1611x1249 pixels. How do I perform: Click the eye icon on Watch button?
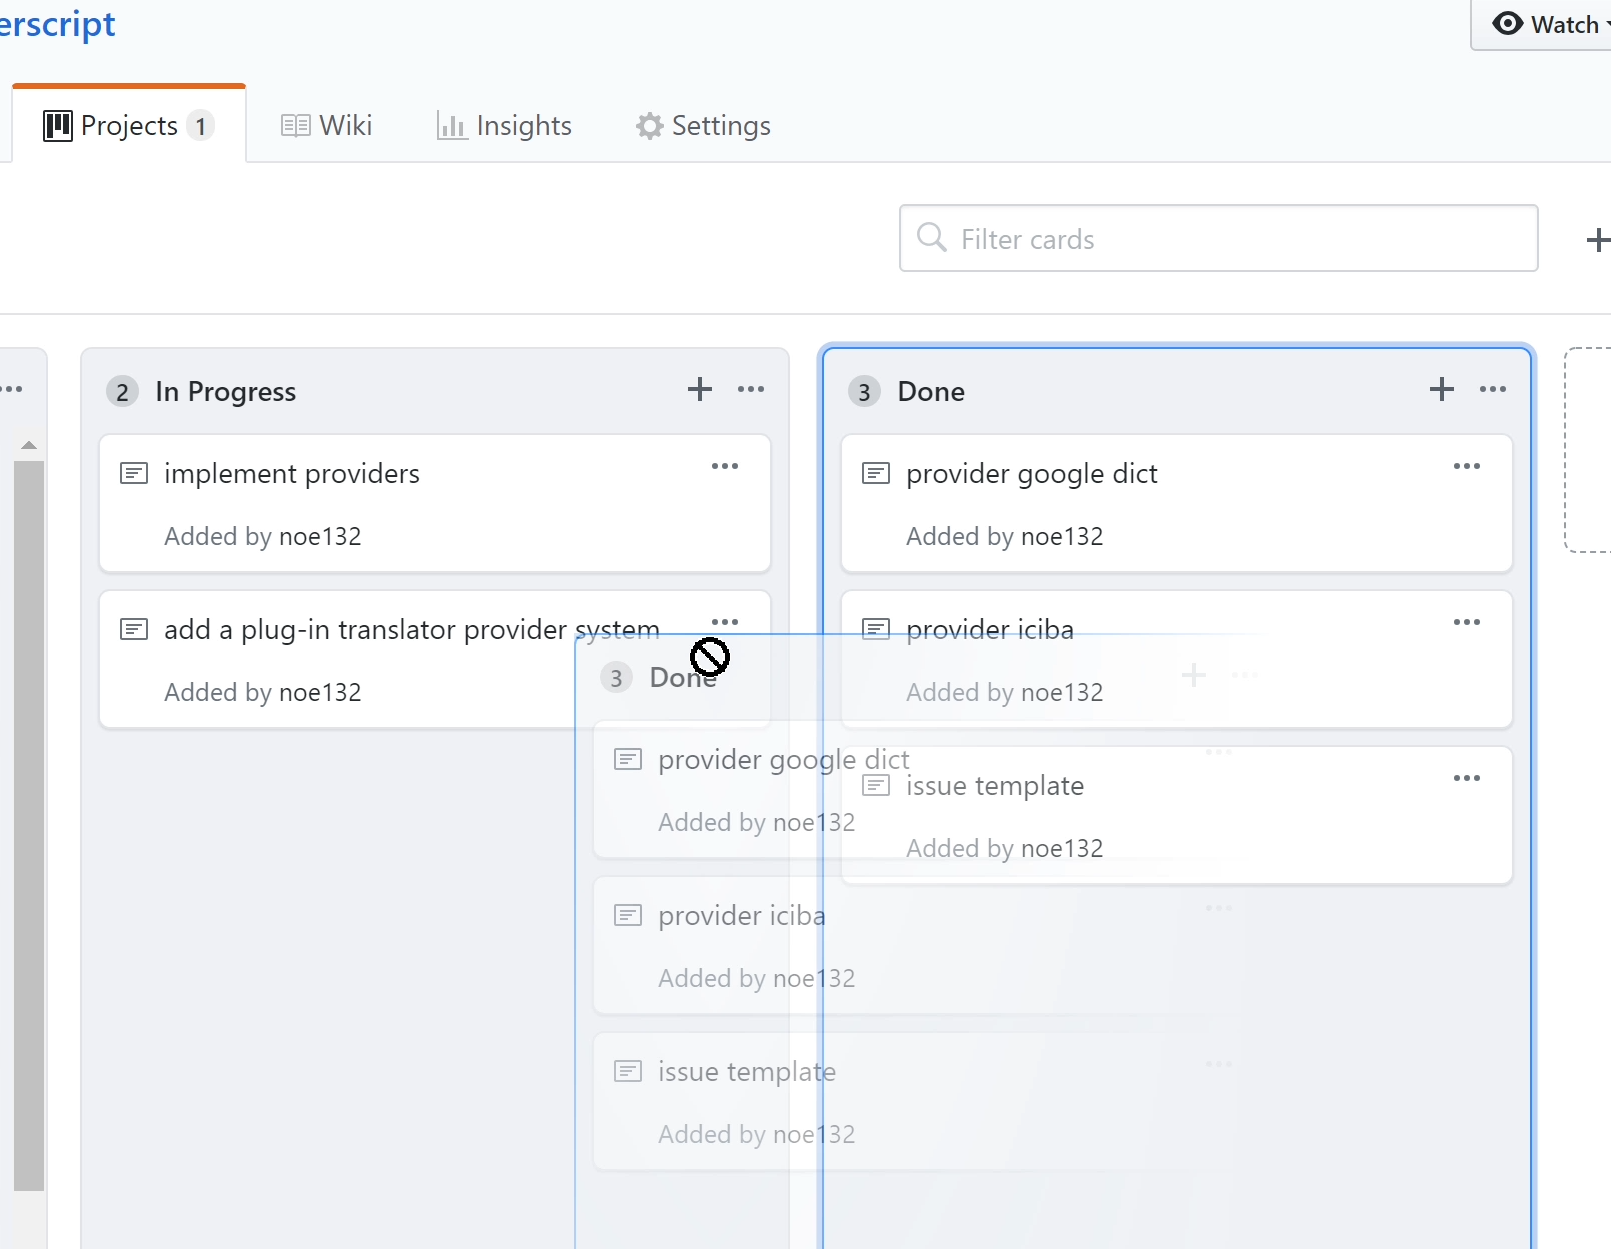[1508, 23]
